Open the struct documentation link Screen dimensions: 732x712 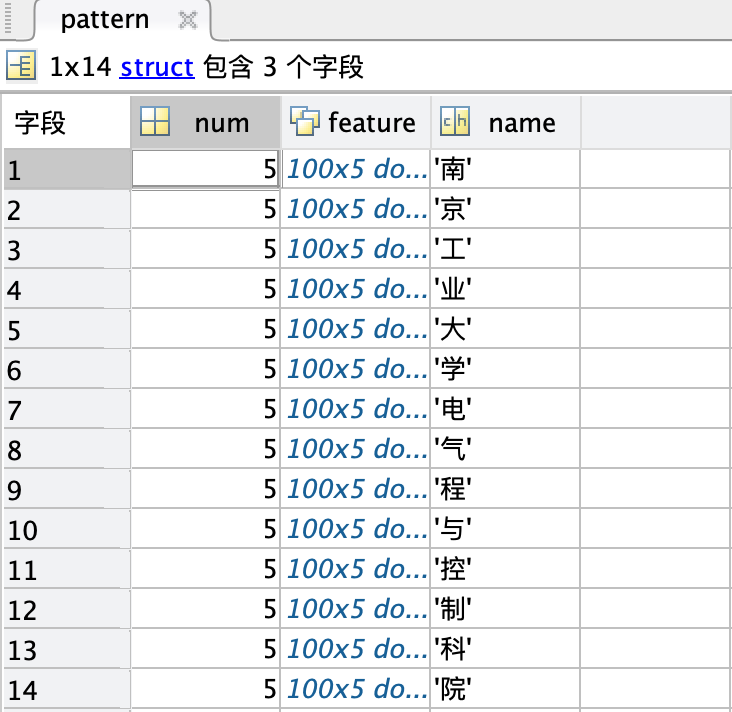(157, 67)
